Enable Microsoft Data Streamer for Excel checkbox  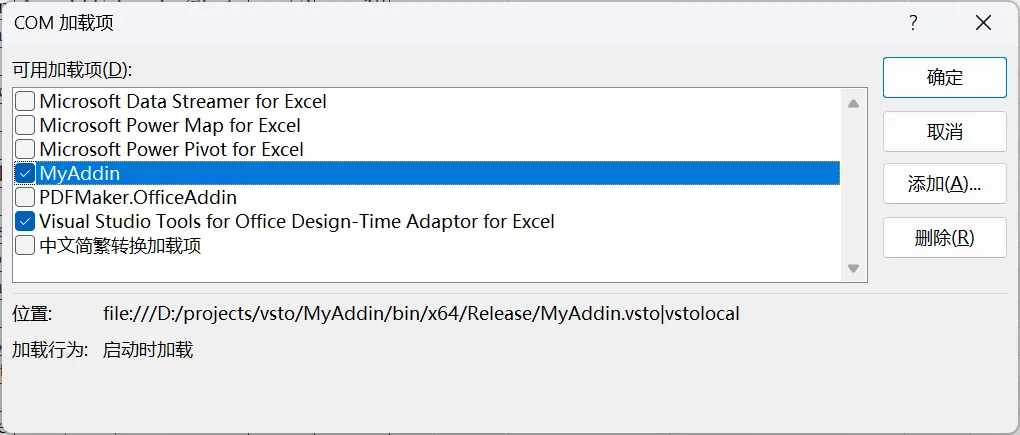(x=26, y=101)
